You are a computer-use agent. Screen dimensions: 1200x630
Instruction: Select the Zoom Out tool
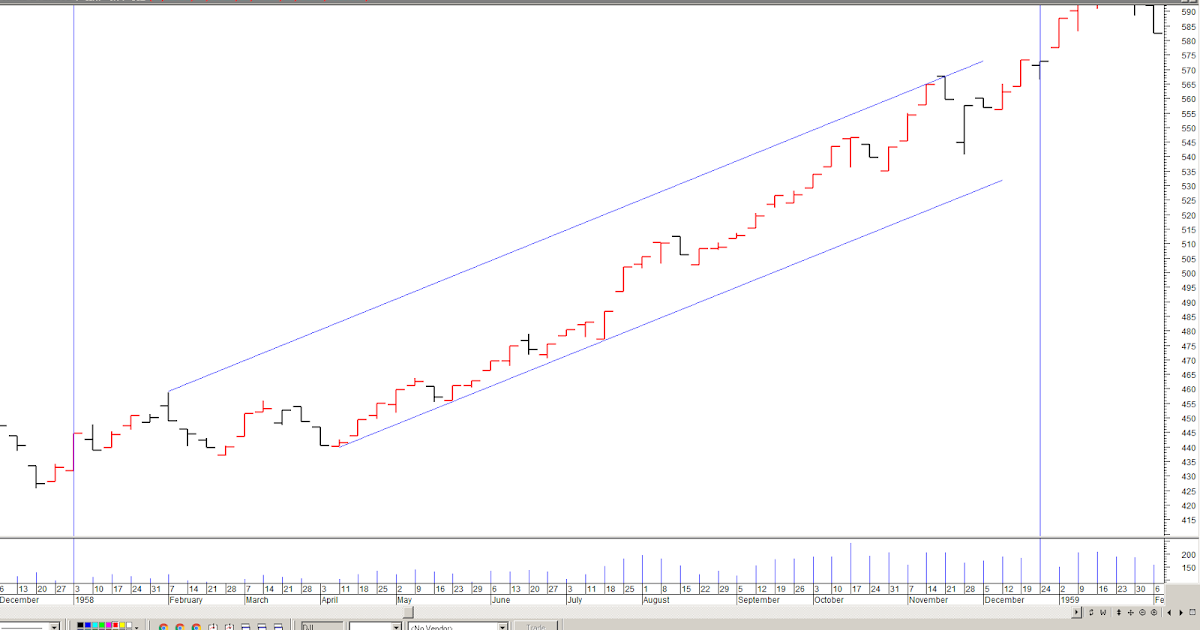click(x=1143, y=612)
